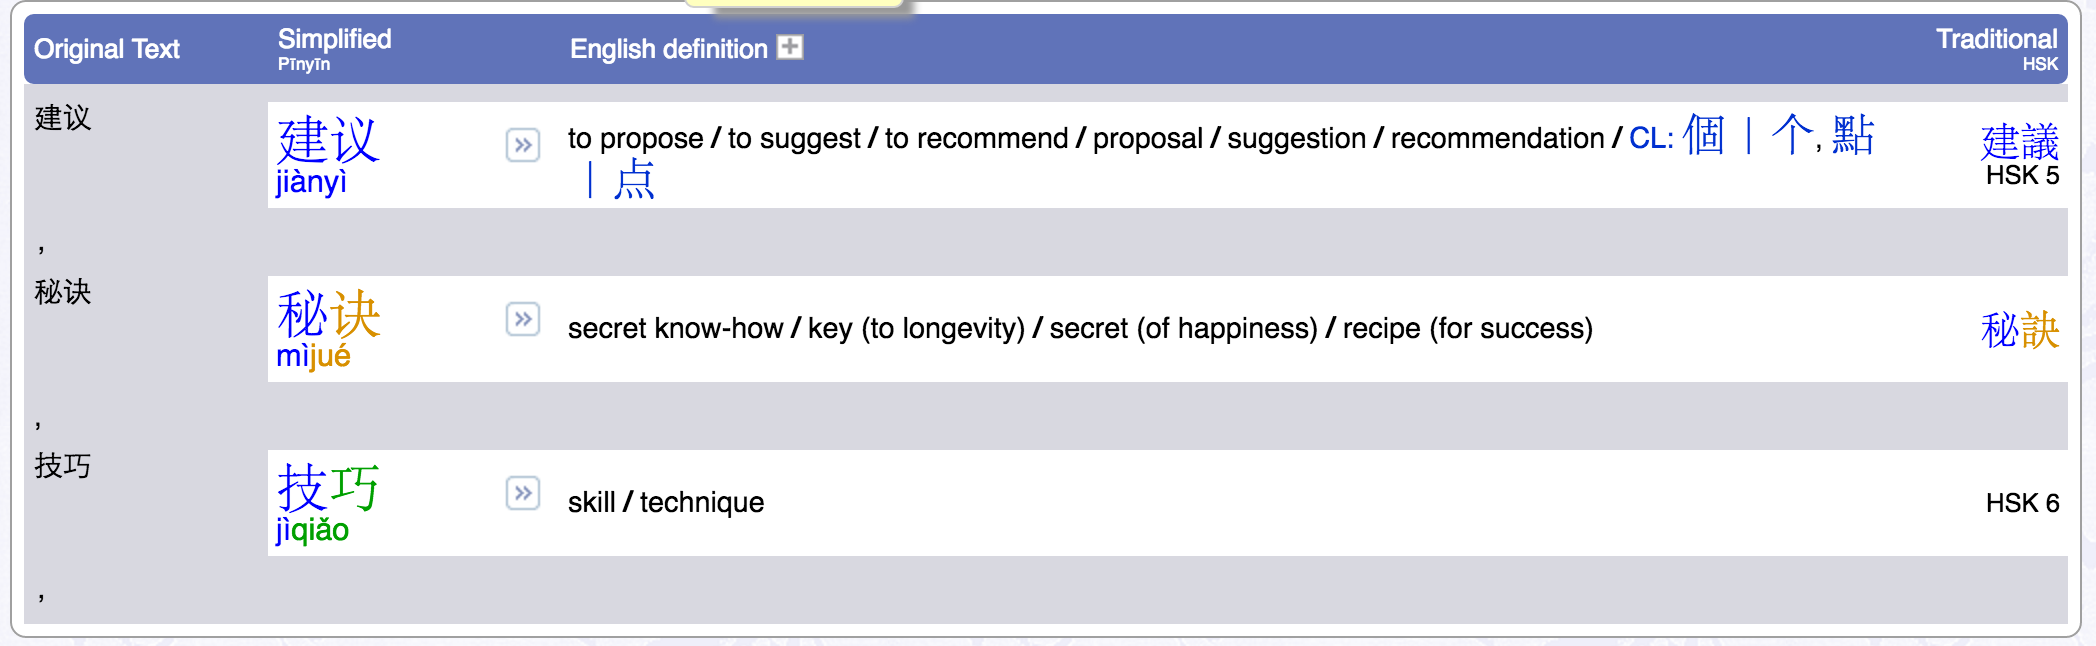This screenshot has height=646, width=2096.
Task: Click the Traditional column header
Action: 1996,39
